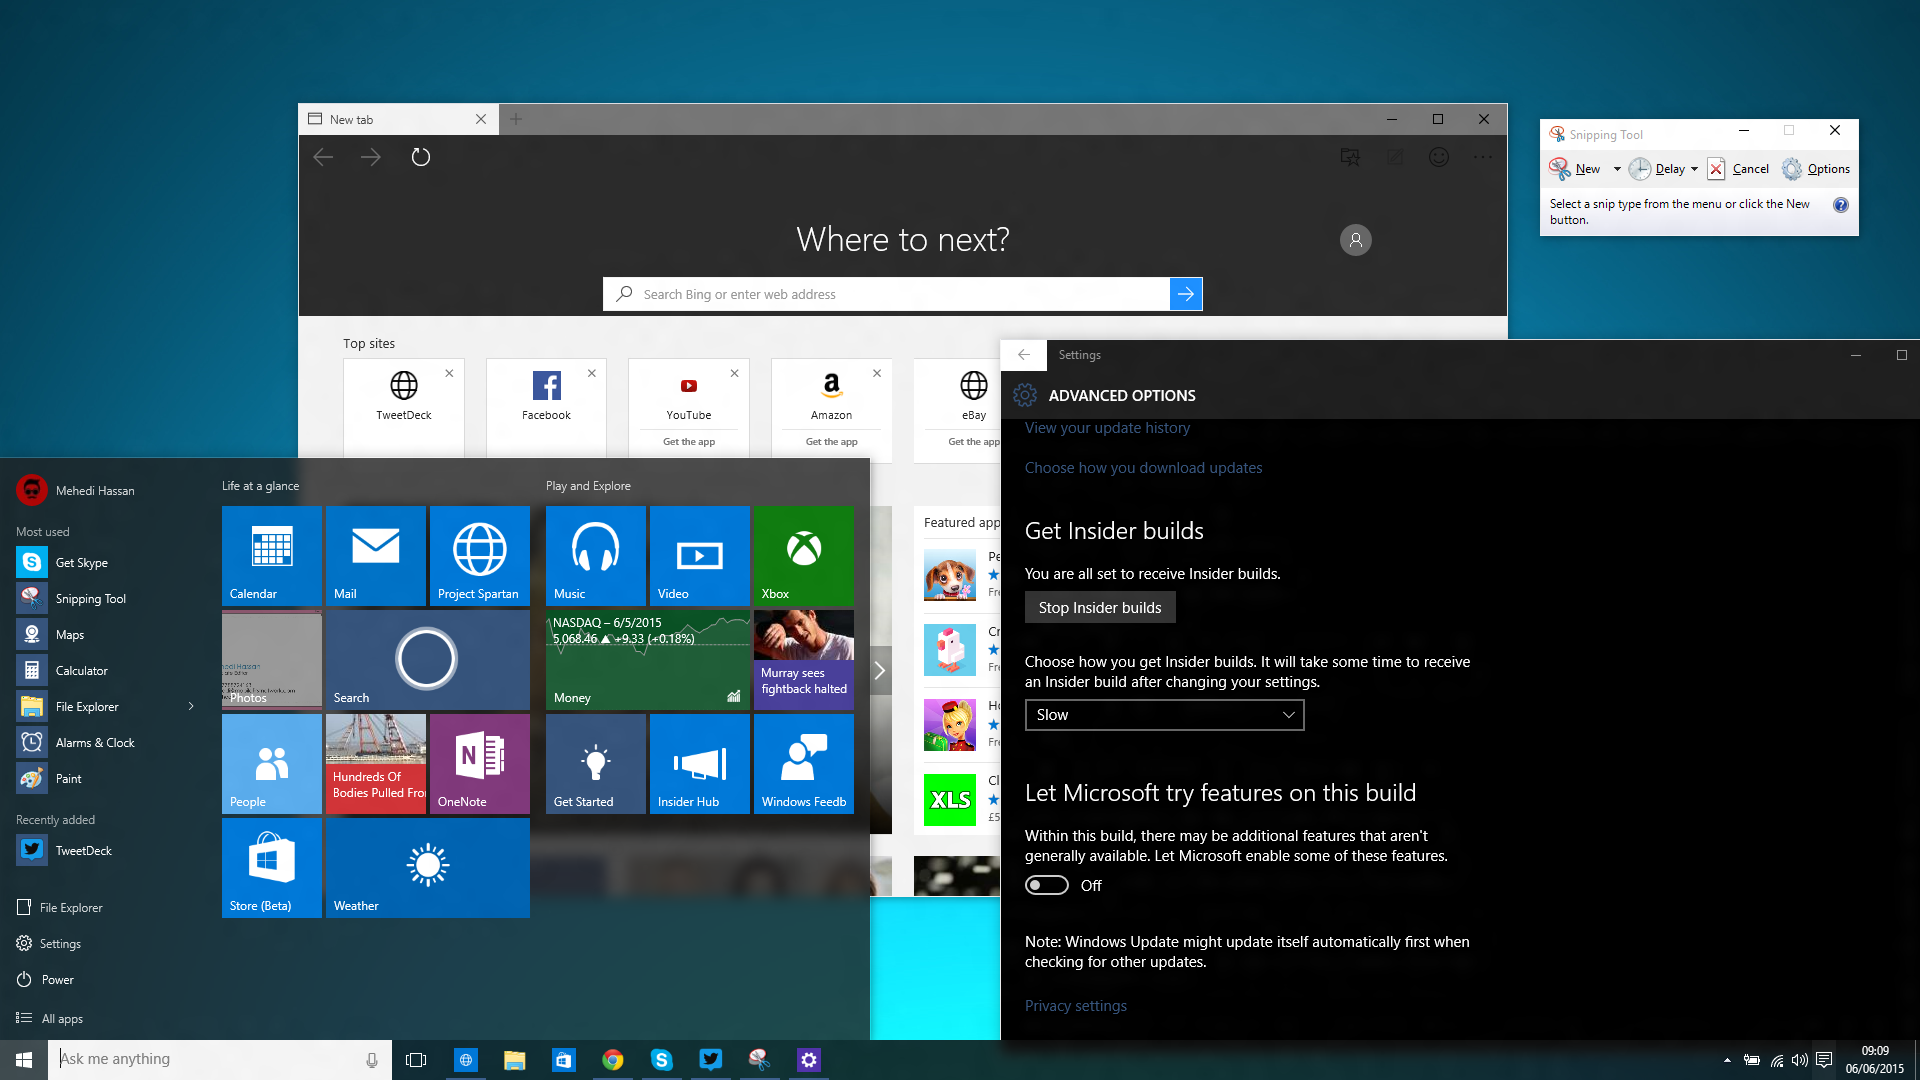Expand the New snip type dropdown arrow

coord(1617,169)
